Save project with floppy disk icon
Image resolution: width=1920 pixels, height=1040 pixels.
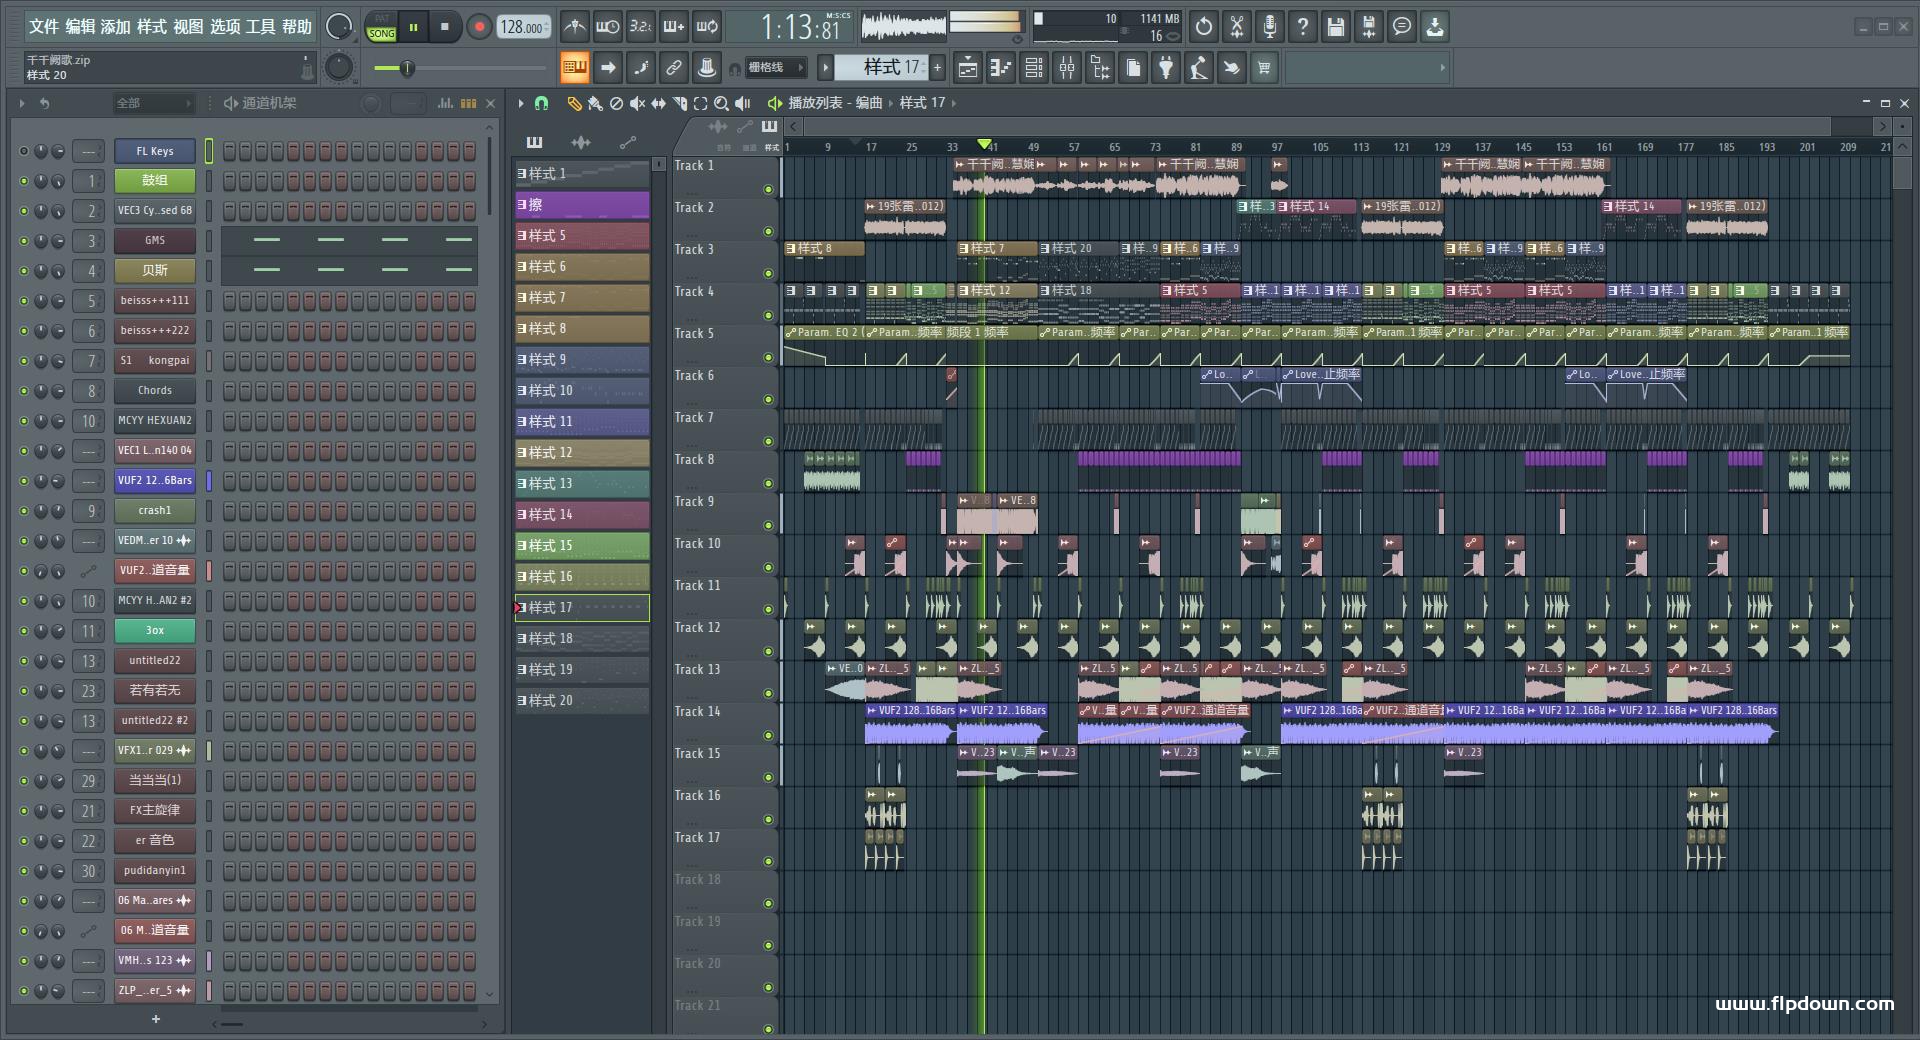pyautogui.click(x=1336, y=27)
